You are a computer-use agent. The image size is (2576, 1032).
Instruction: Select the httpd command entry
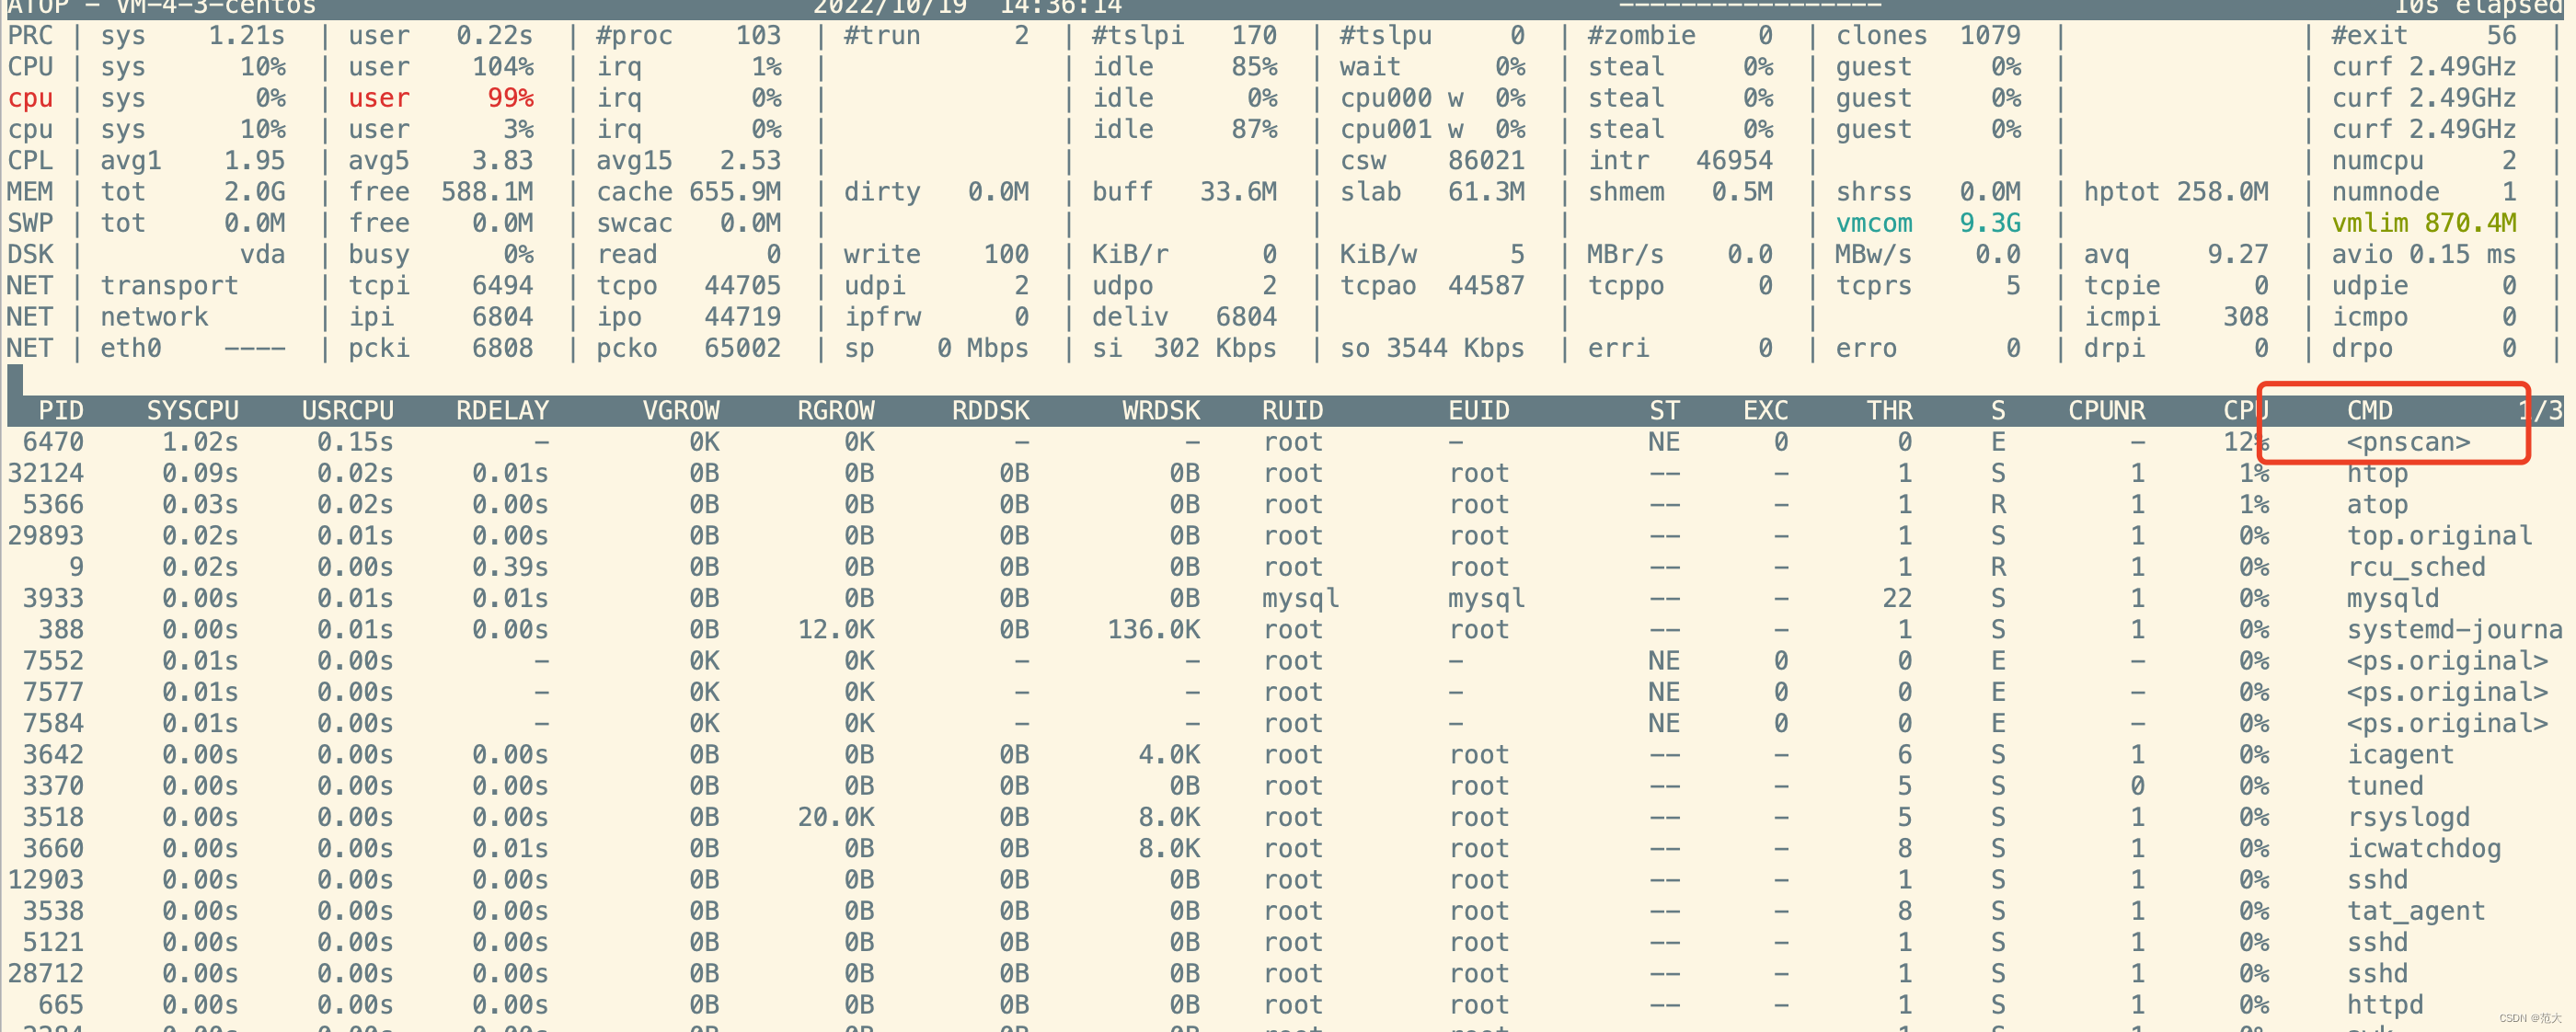coord(2386,1004)
